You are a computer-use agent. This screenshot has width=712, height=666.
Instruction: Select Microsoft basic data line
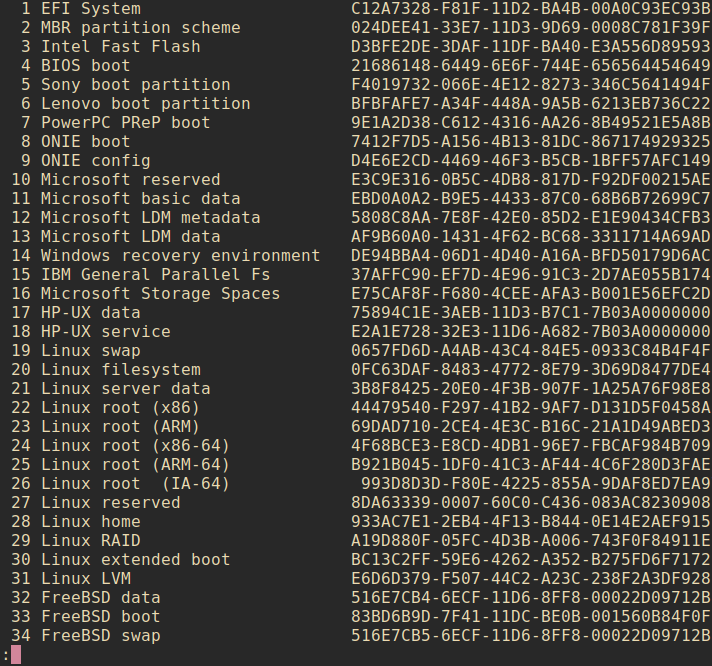tap(140, 199)
